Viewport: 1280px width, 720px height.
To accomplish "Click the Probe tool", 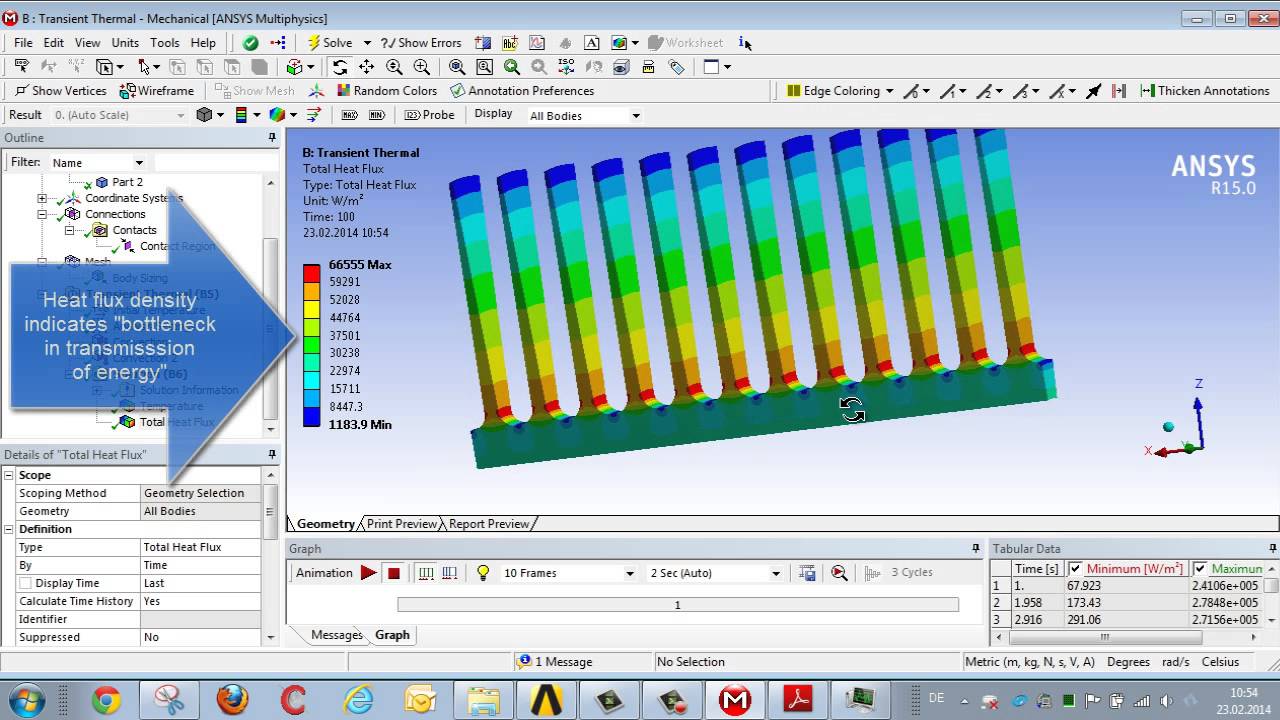I will coord(429,115).
